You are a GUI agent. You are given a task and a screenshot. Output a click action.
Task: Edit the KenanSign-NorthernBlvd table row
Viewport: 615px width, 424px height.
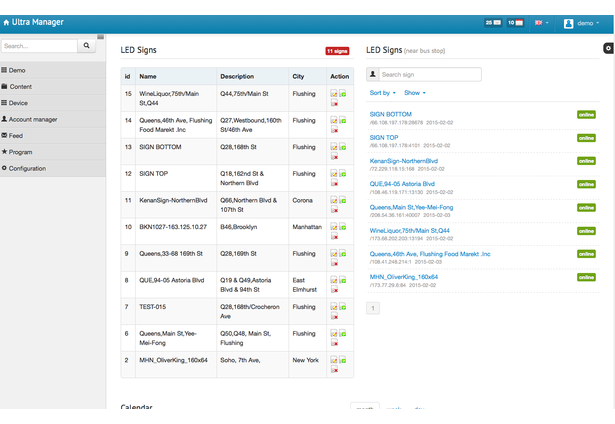pos(334,200)
